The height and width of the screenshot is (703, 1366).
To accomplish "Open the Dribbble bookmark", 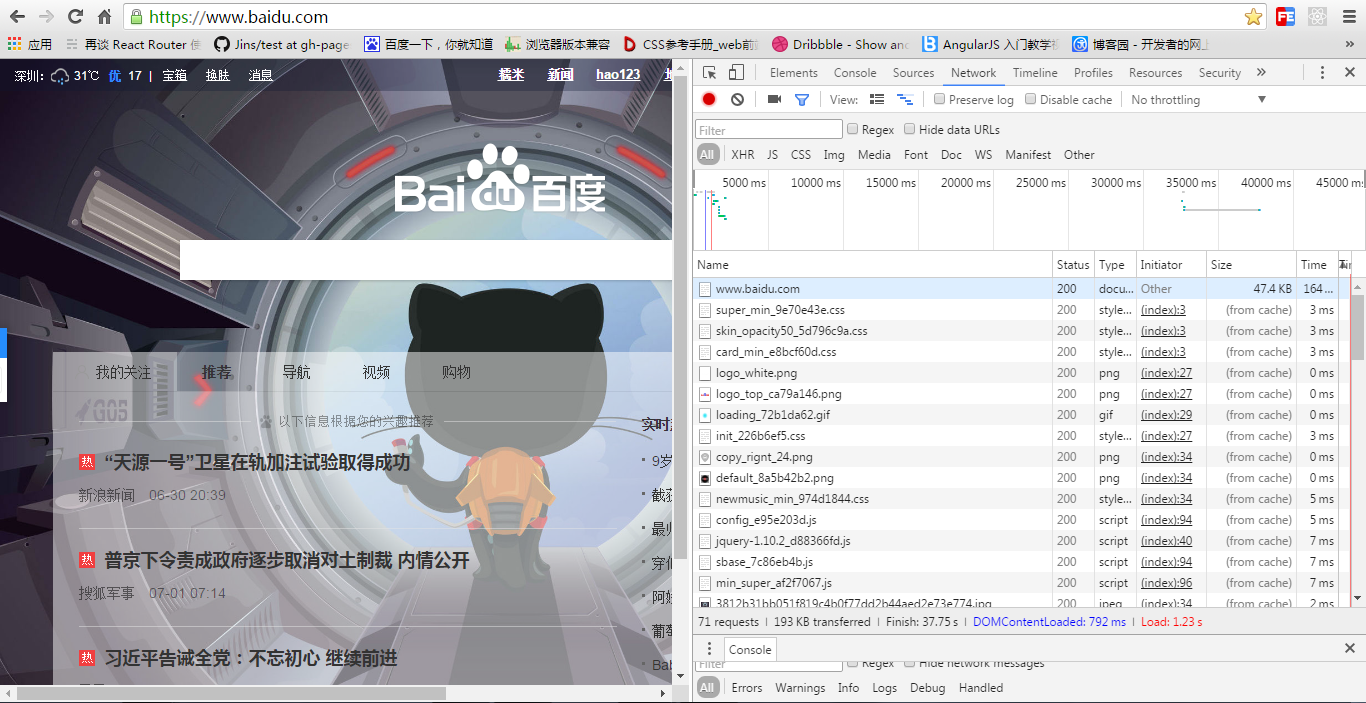I will (840, 44).
